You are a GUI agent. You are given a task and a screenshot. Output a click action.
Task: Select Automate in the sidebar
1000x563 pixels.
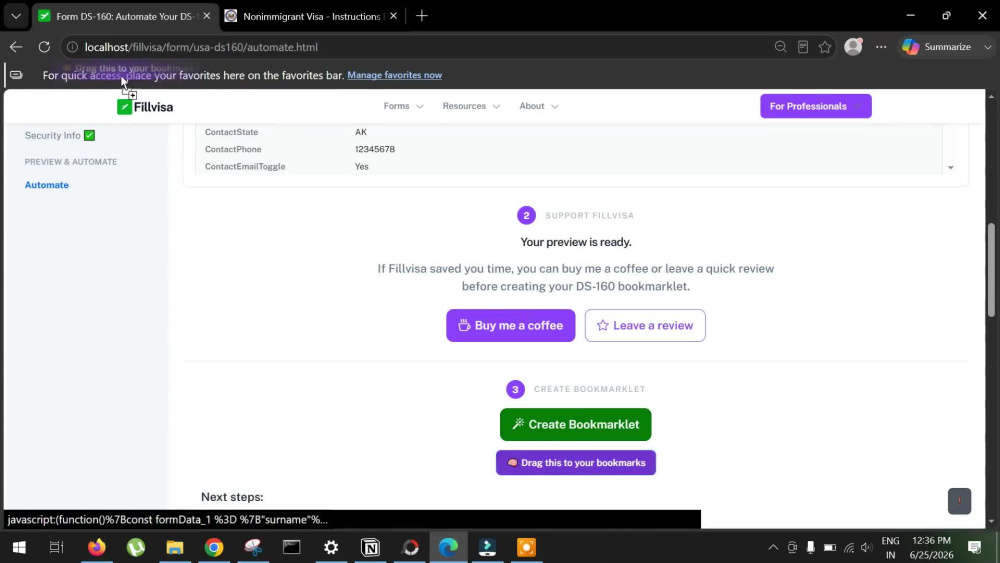click(47, 185)
